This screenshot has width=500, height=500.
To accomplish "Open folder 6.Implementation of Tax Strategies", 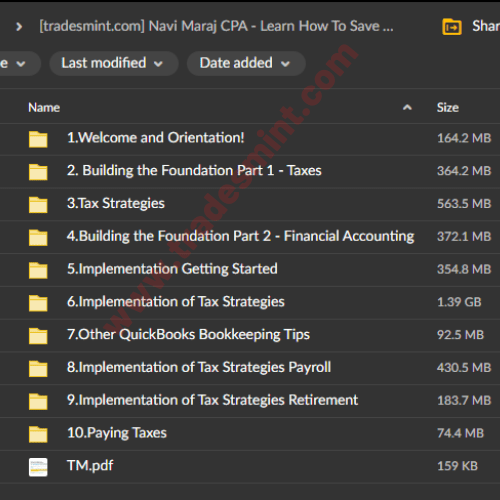I will [176, 302].
